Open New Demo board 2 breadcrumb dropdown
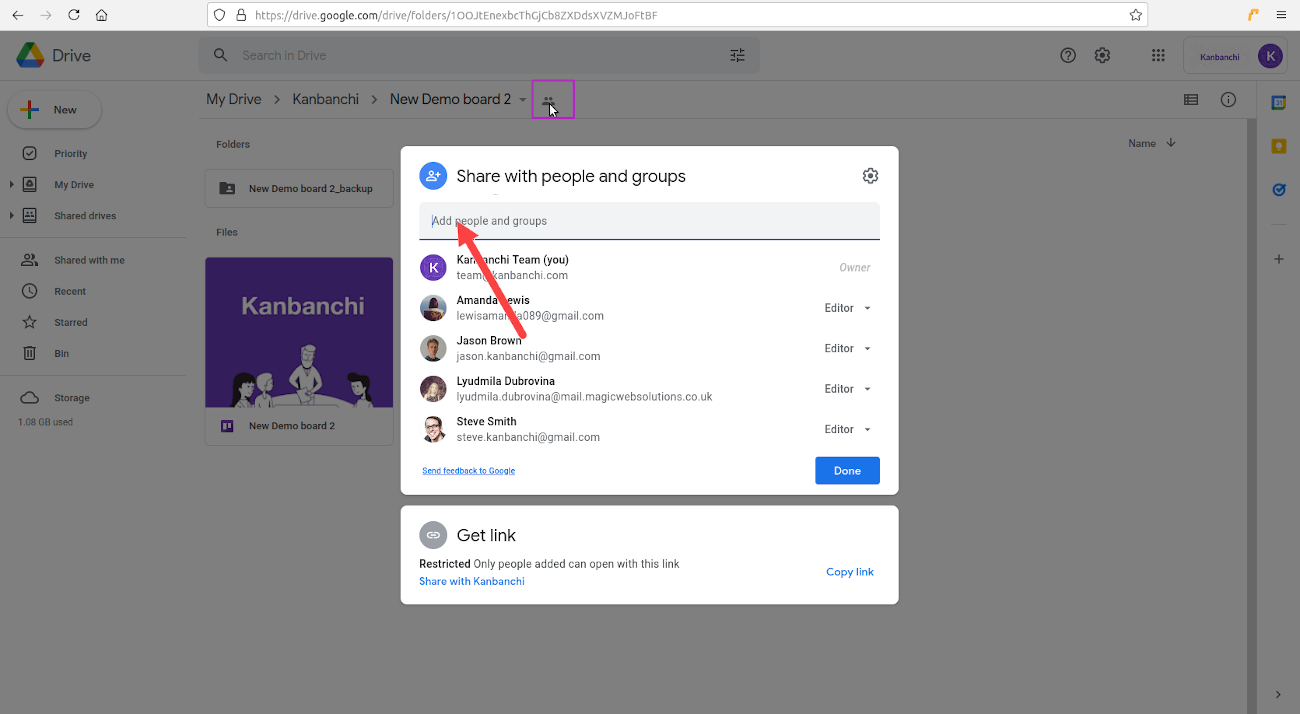 [x=522, y=100]
